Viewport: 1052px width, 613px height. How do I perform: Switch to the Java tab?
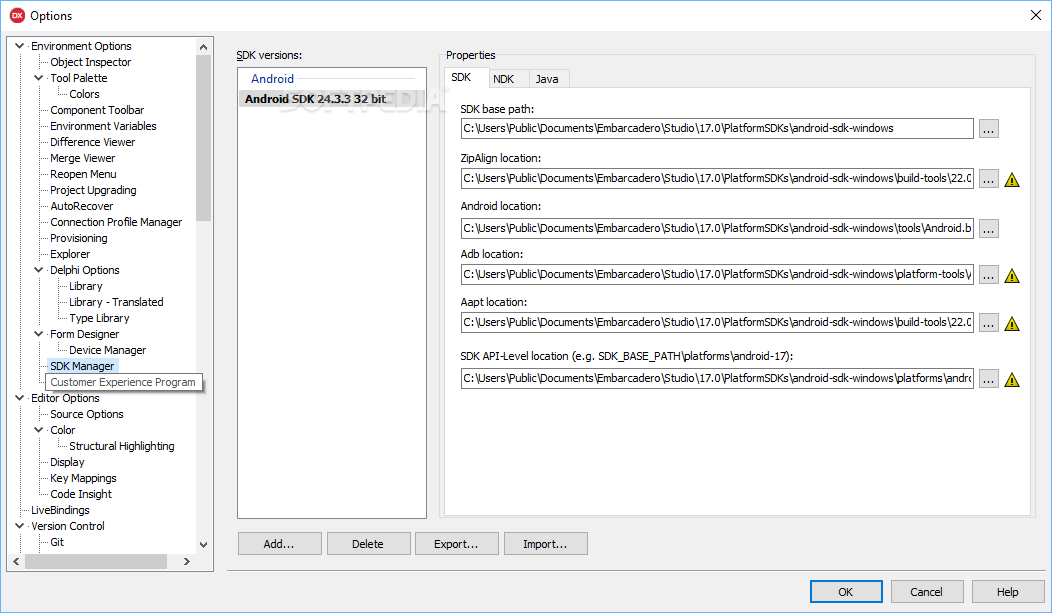point(547,79)
